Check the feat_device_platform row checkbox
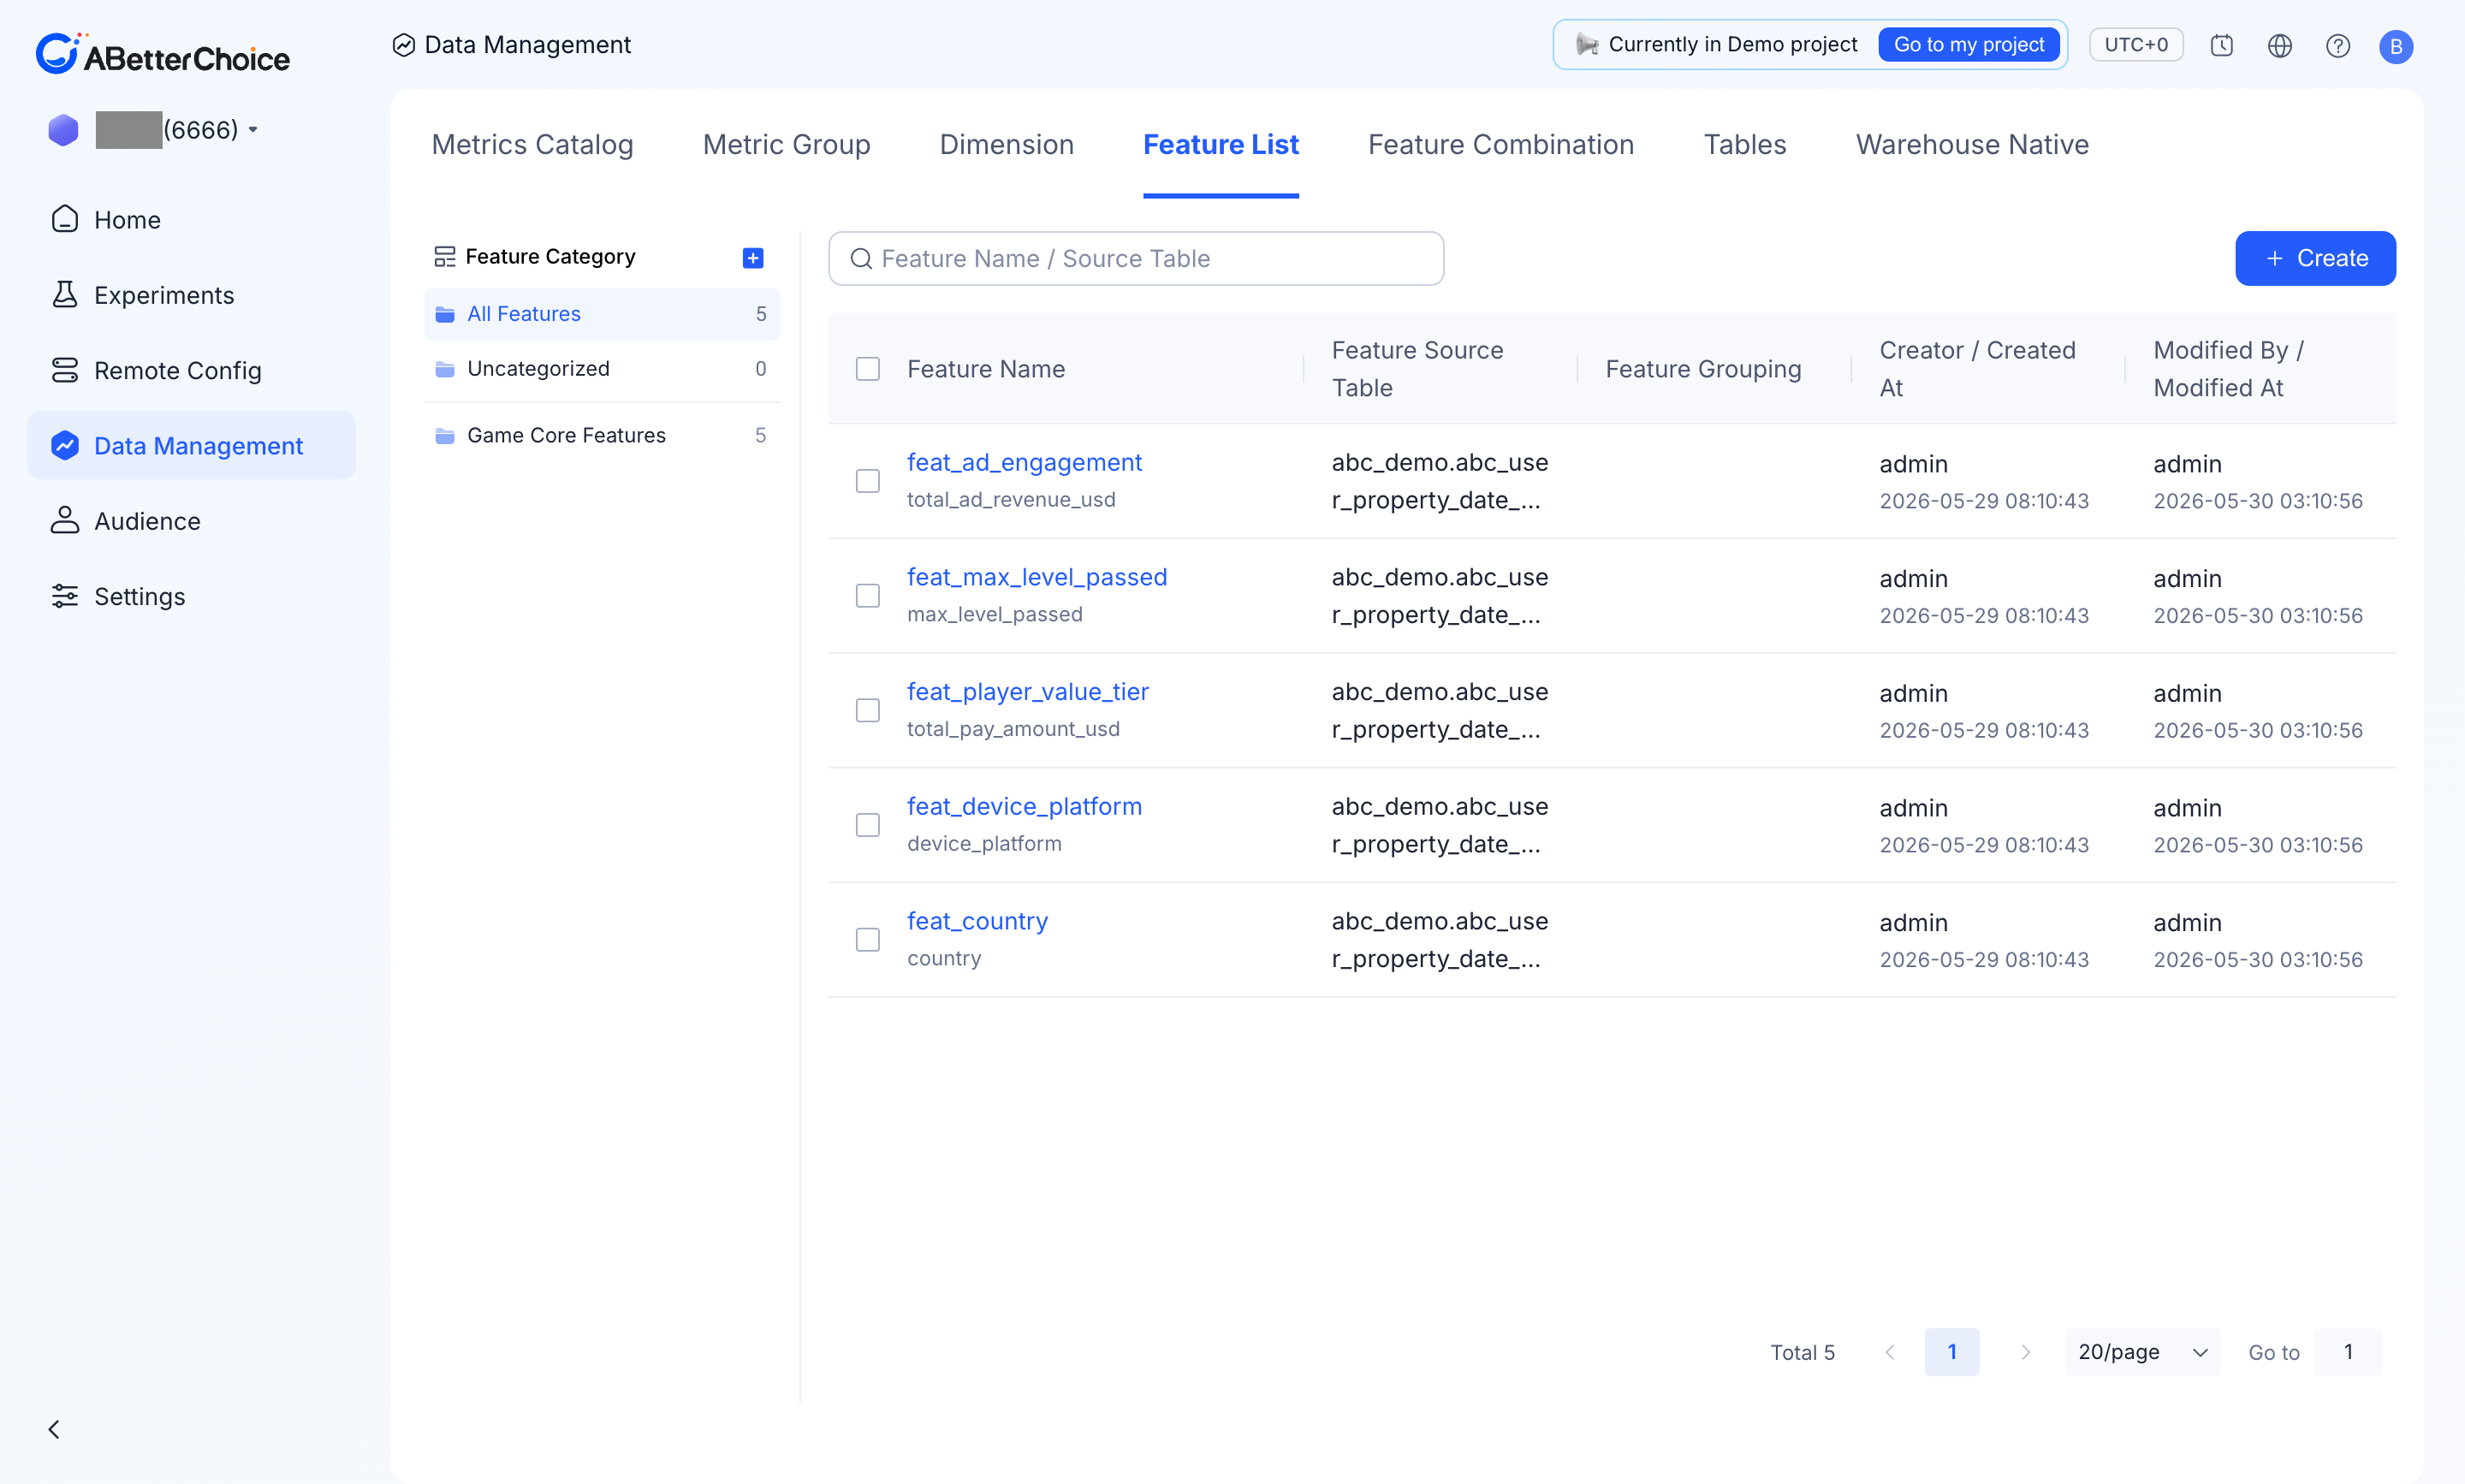This screenshot has height=1484, width=2465. [868, 825]
